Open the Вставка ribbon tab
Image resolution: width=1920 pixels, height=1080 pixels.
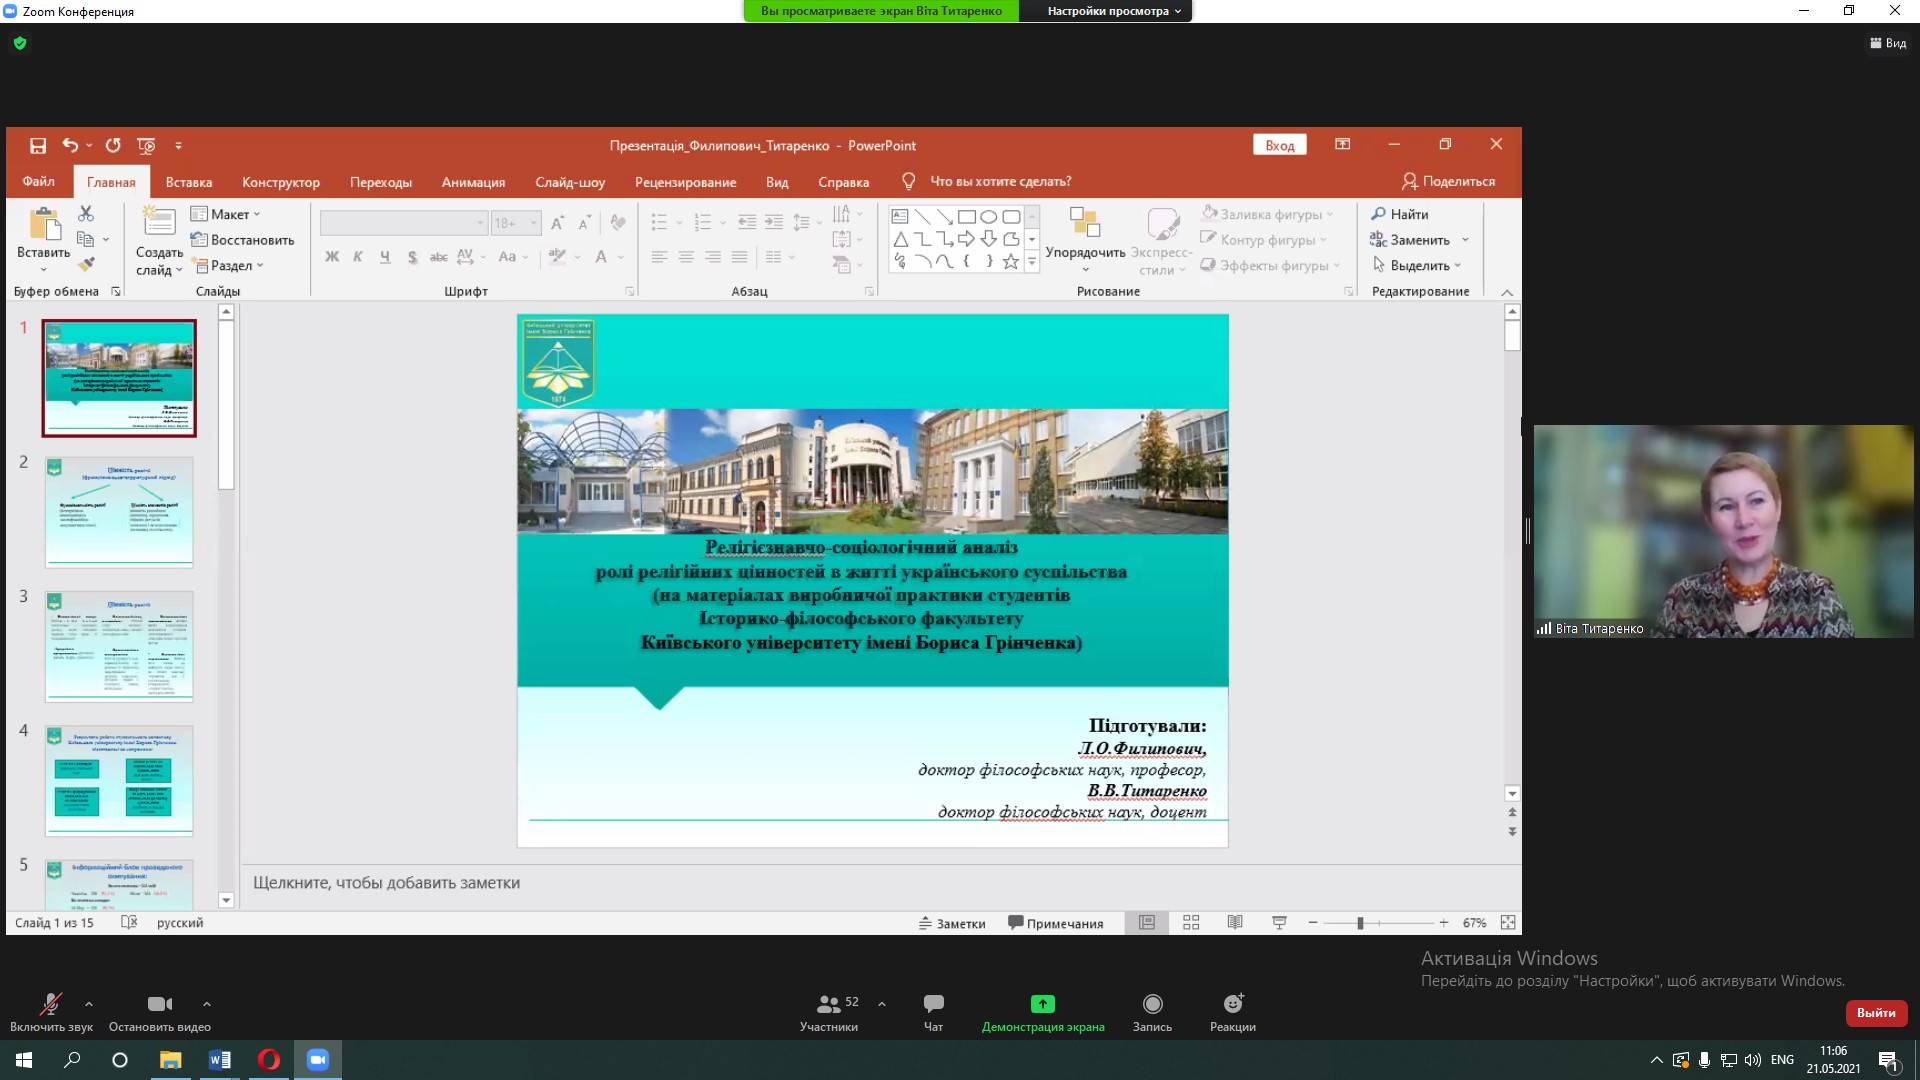click(x=188, y=182)
